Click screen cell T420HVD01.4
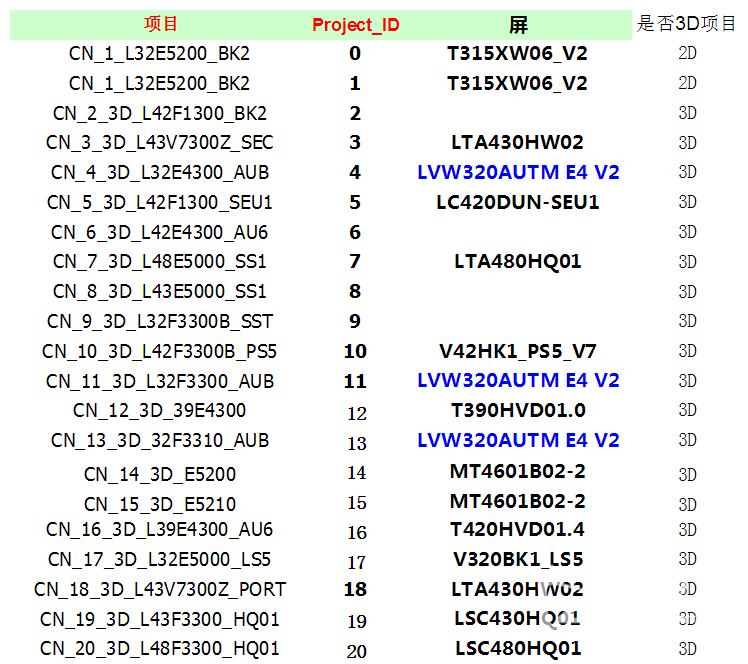Viewport: 748px width, 664px height. pyautogui.click(x=518, y=529)
